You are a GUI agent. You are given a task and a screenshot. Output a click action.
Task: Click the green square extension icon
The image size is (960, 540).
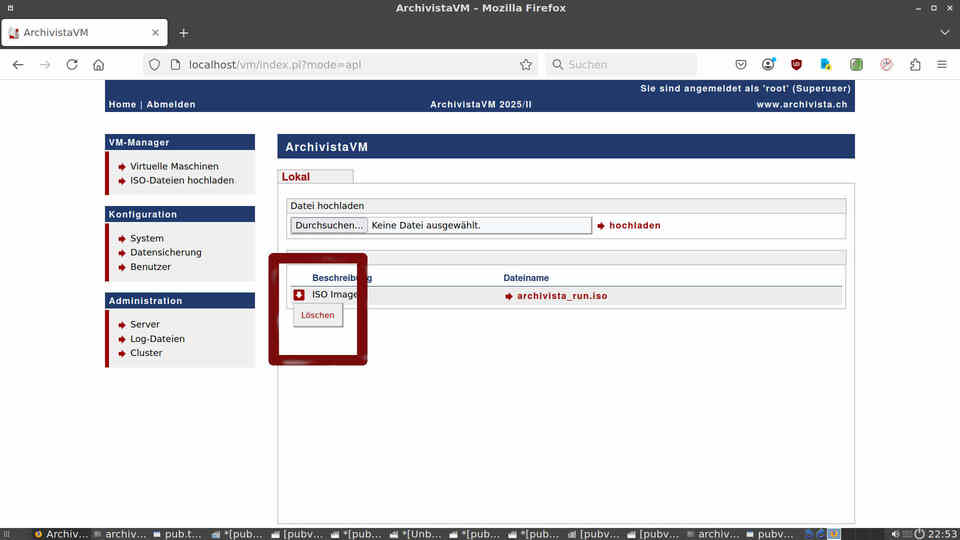click(x=856, y=64)
